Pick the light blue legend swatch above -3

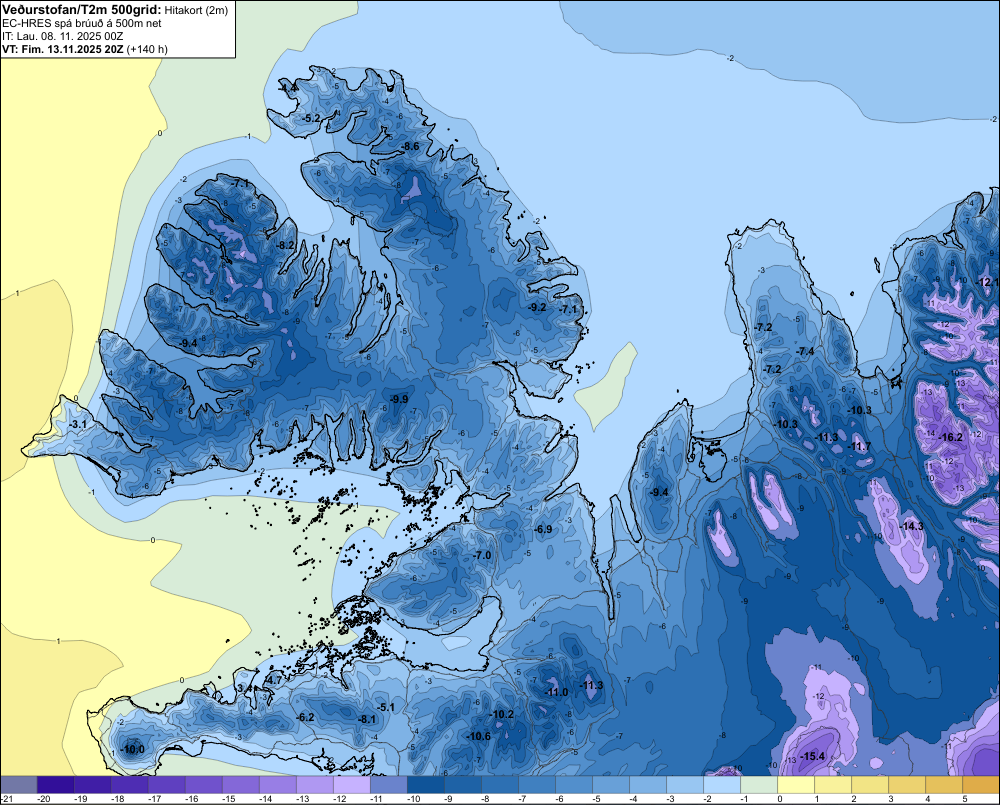(684, 785)
